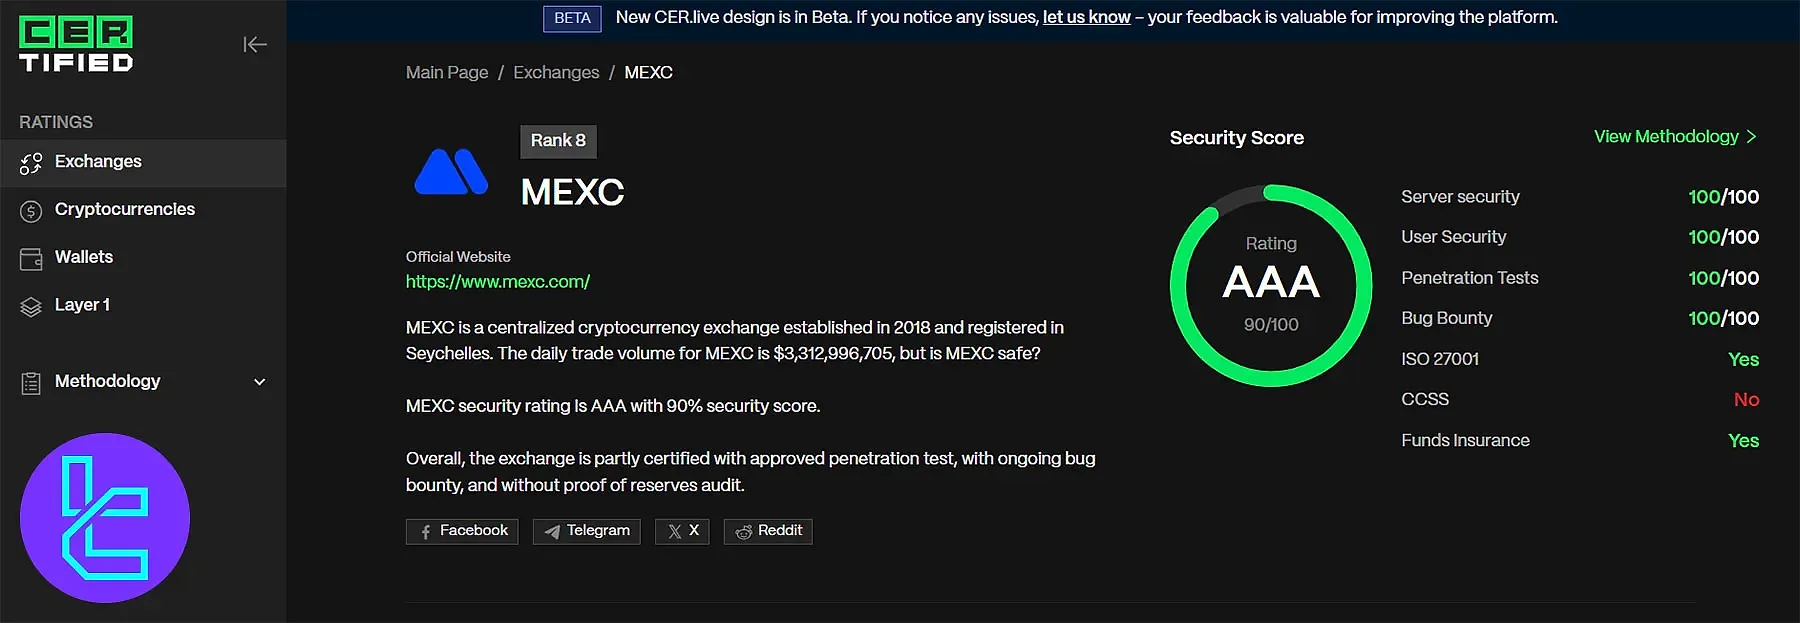Viewport: 1800px width, 623px height.
Task: Click the Layer 1 stack icon
Action: point(31,307)
